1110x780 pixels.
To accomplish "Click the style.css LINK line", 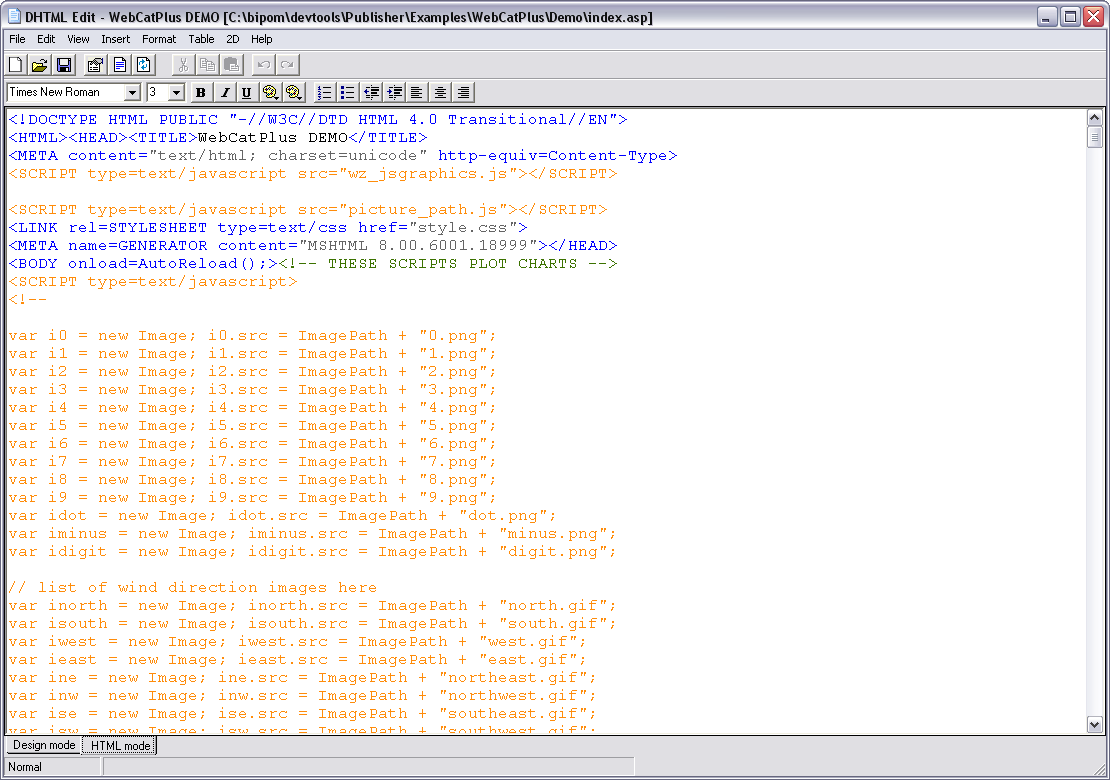I will [268, 227].
